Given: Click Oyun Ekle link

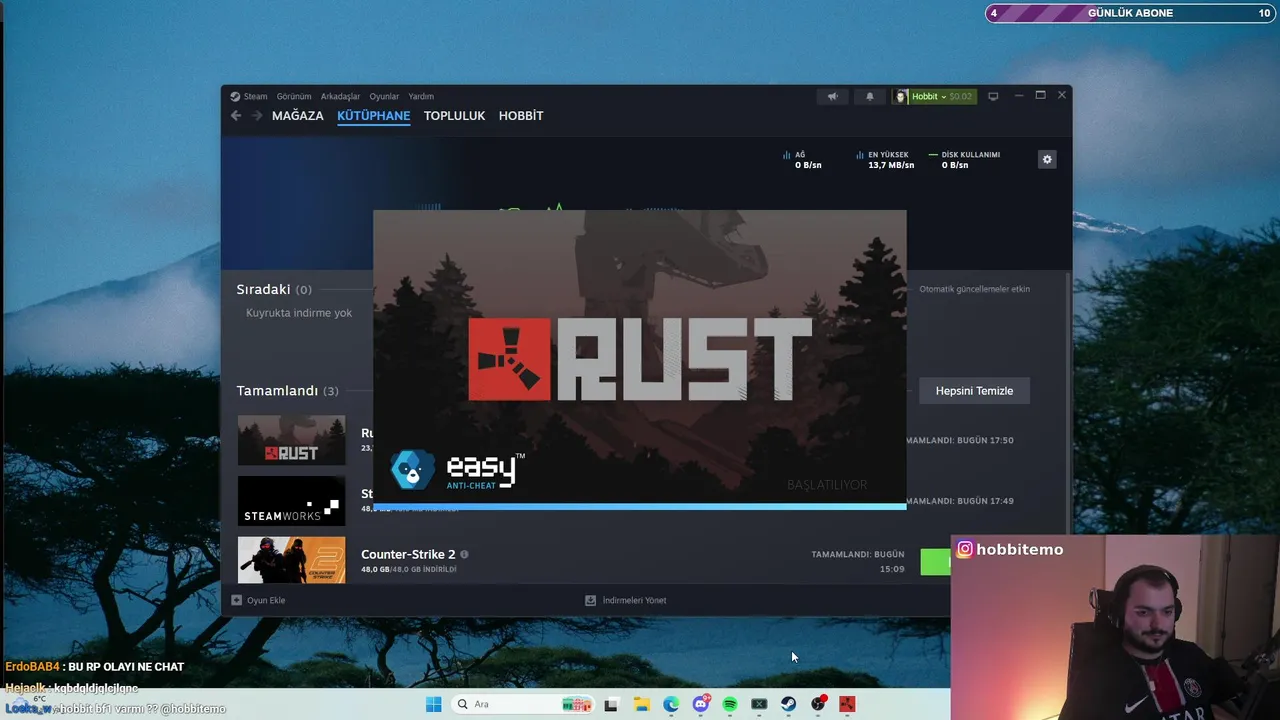Looking at the screenshot, I should [266, 600].
